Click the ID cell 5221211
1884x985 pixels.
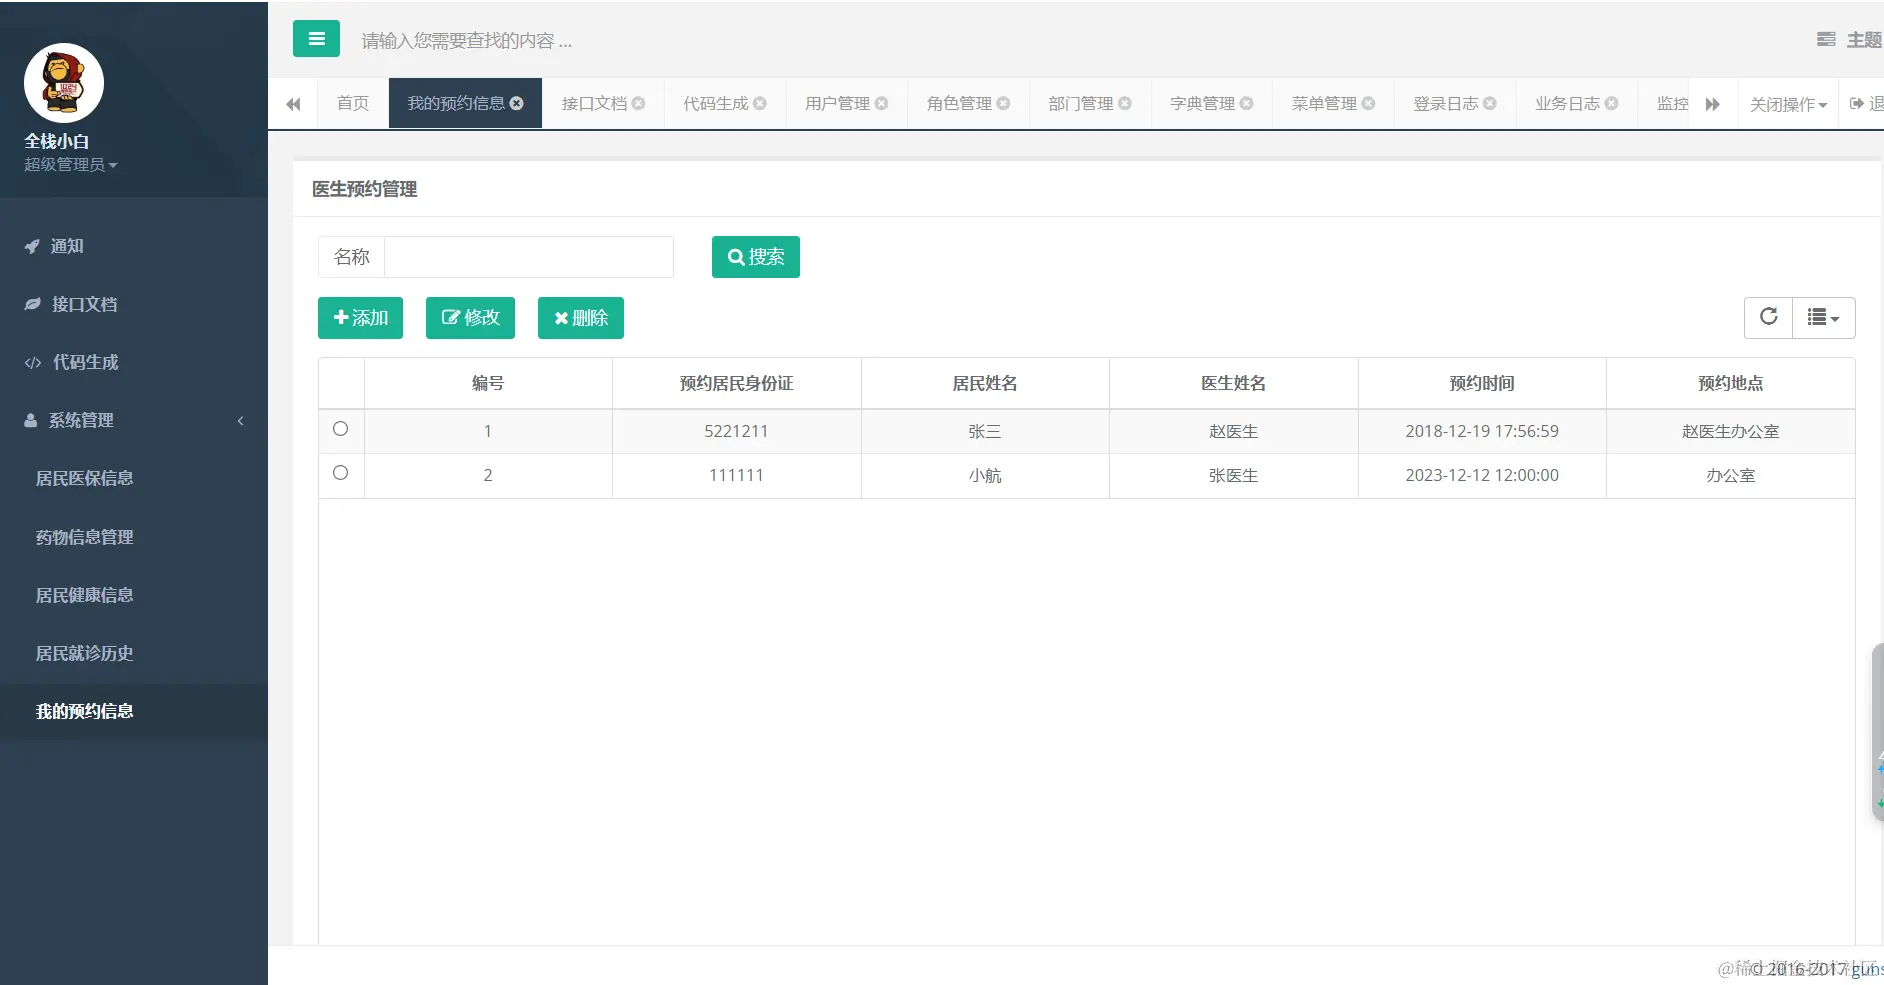pyautogui.click(x=736, y=431)
